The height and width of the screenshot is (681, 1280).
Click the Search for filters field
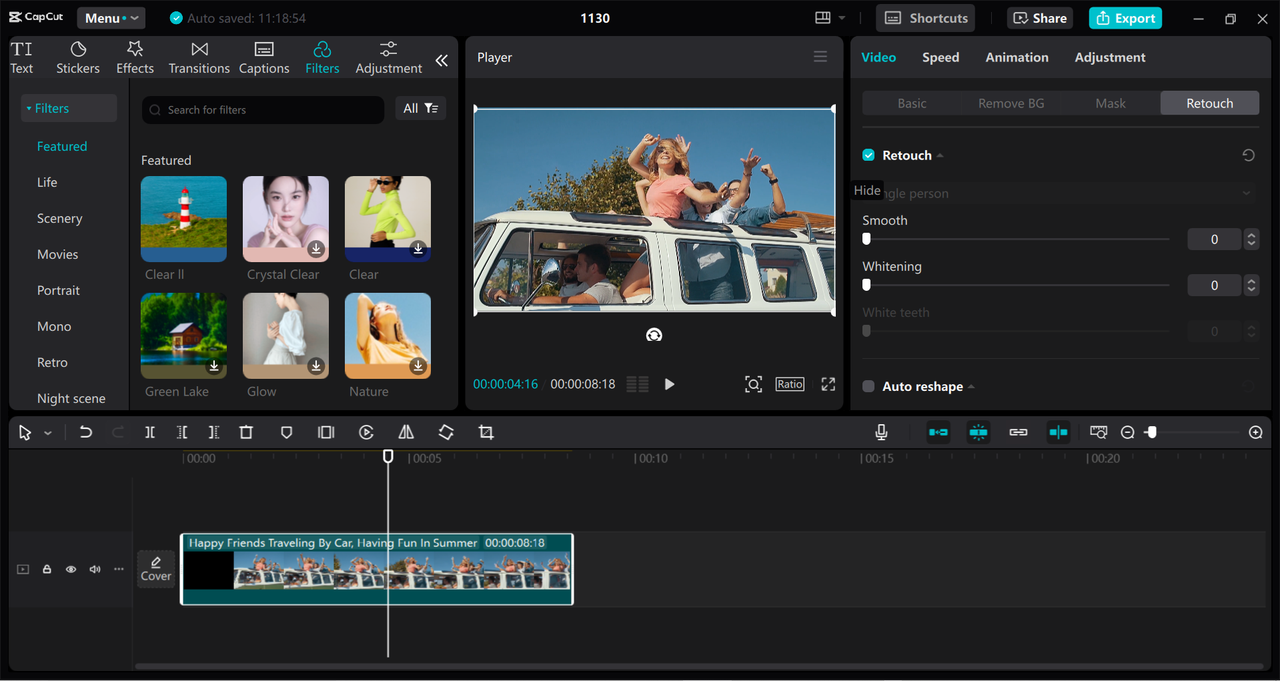pyautogui.click(x=263, y=109)
